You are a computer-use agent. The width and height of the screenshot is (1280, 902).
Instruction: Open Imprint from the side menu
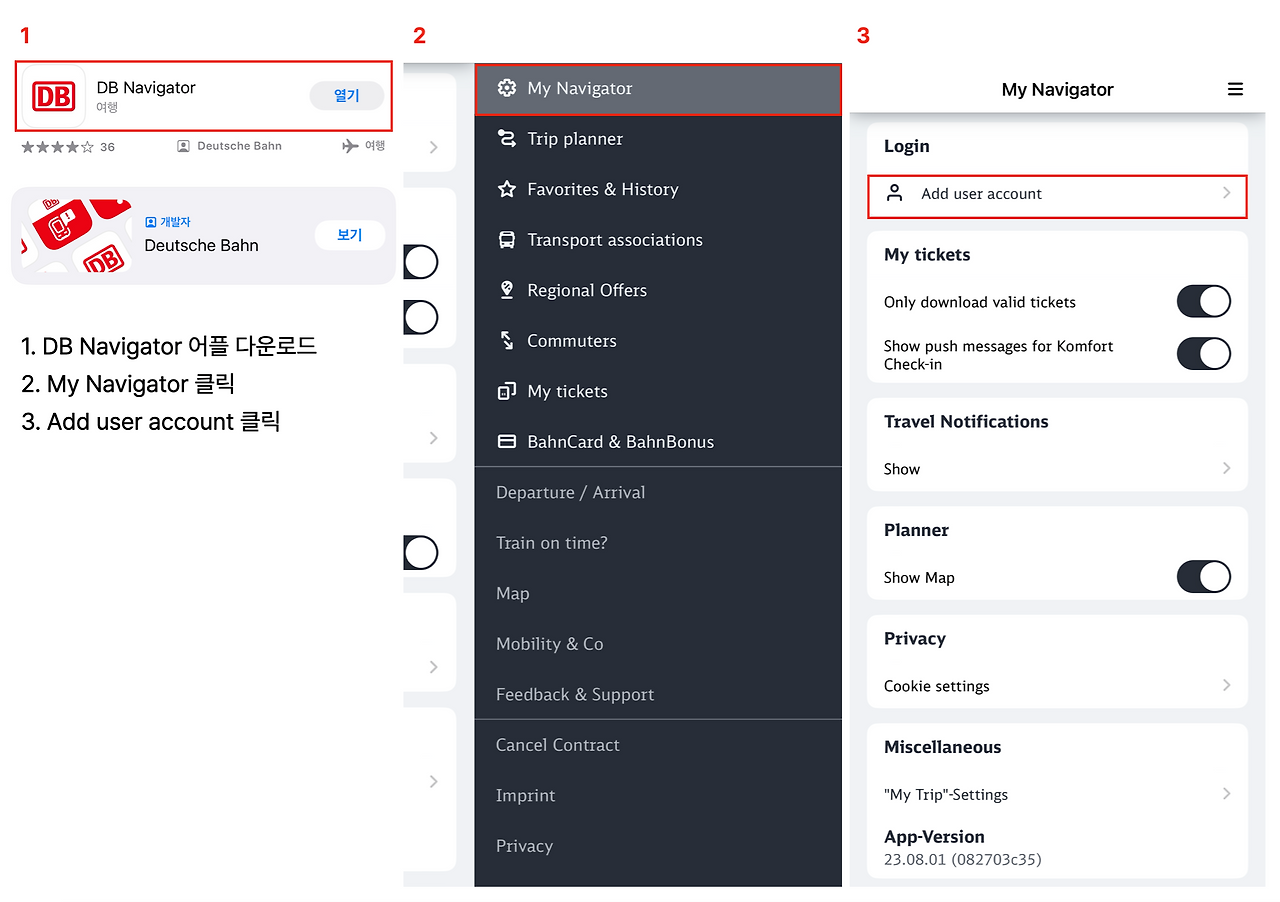coord(658,795)
